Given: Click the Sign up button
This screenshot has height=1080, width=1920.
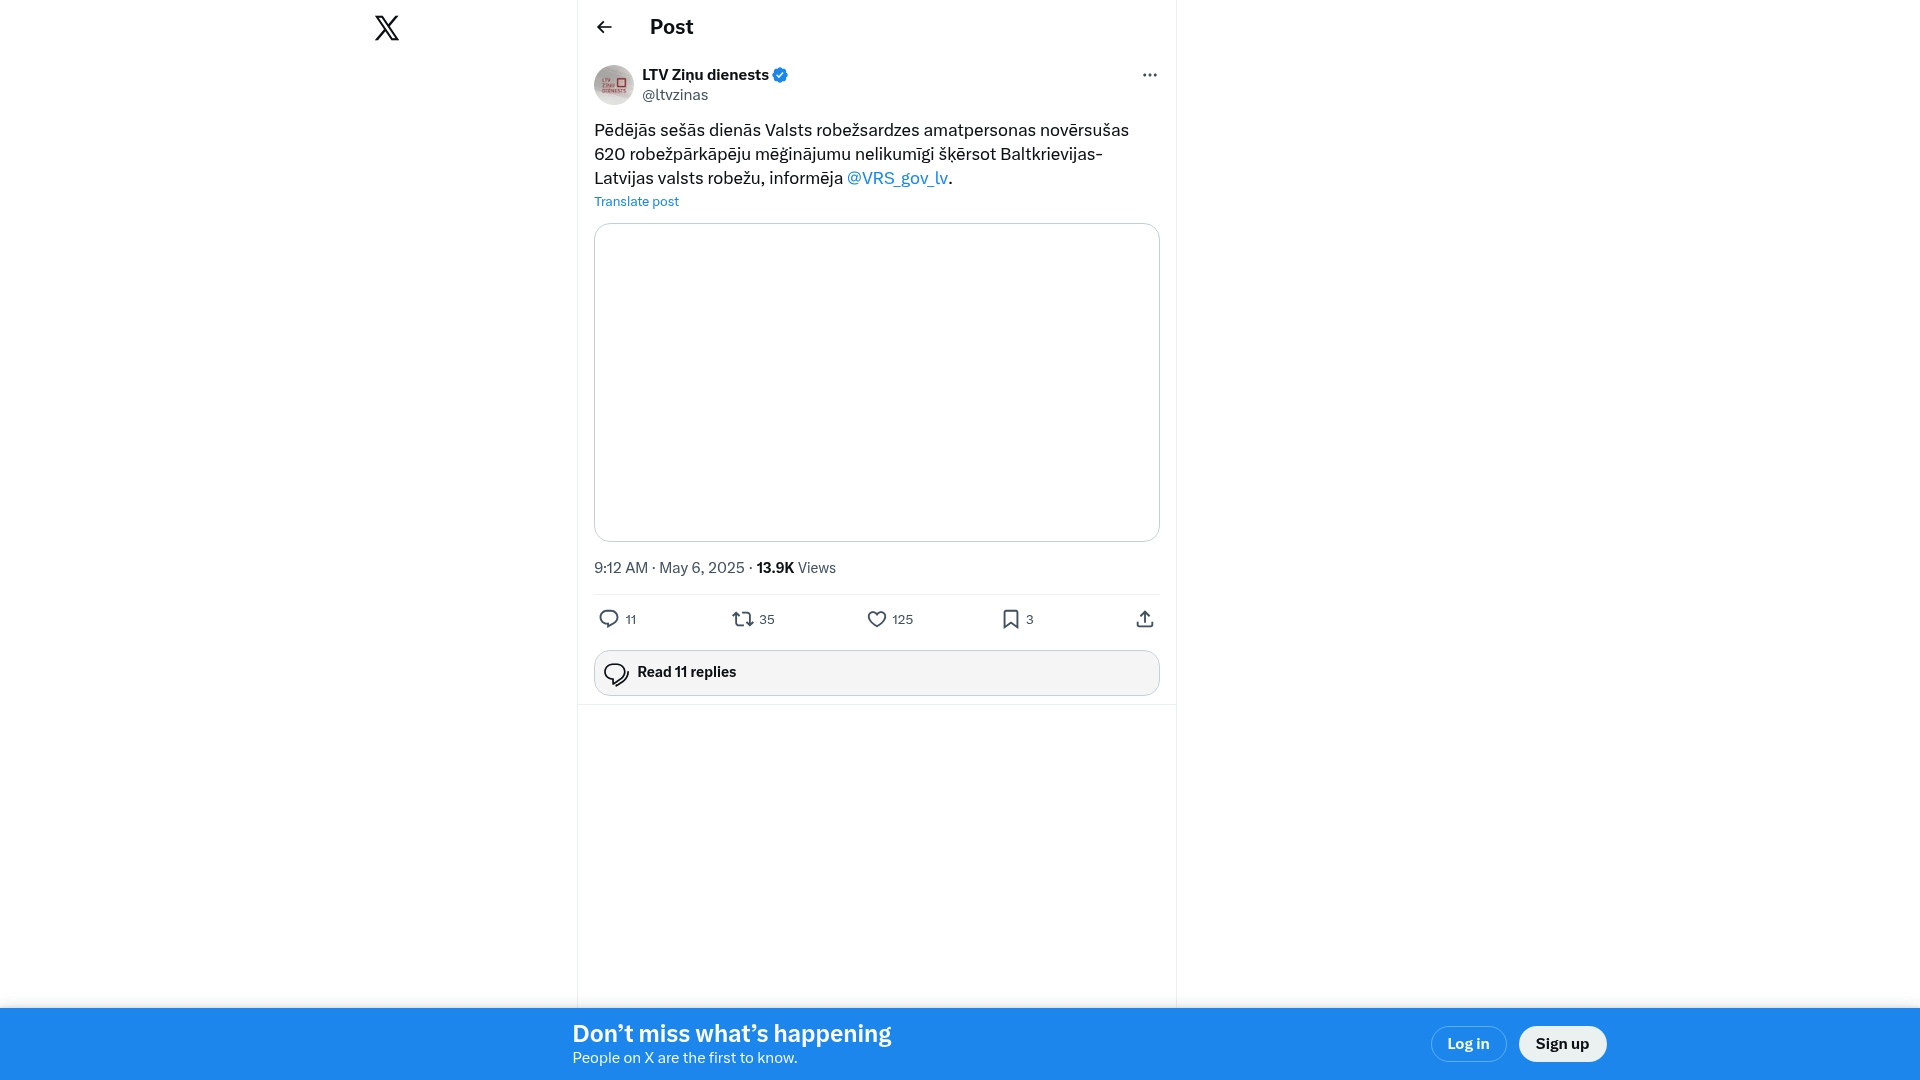Looking at the screenshot, I should point(1562,1044).
